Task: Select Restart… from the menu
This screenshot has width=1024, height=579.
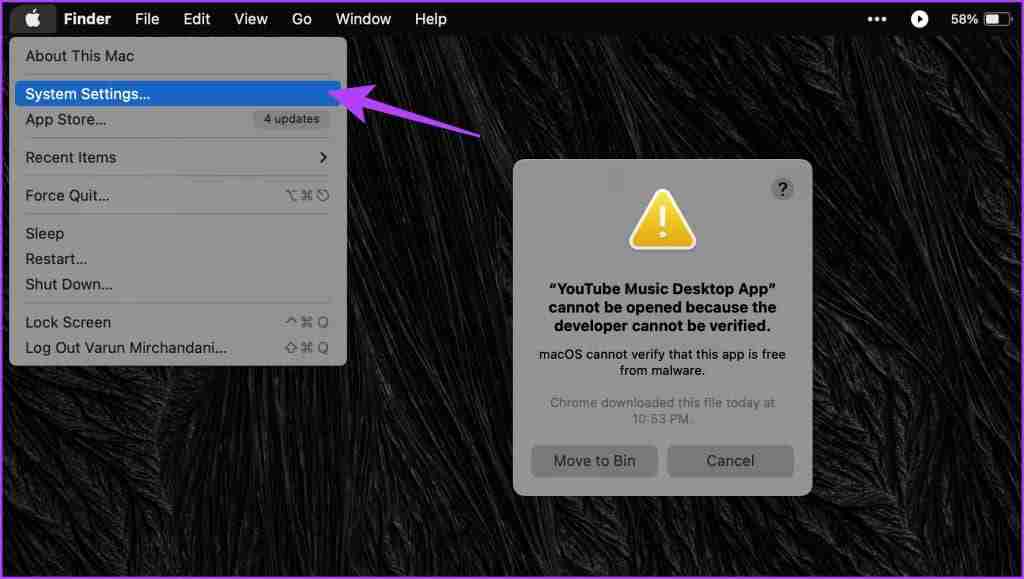Action: pyautogui.click(x=178, y=259)
